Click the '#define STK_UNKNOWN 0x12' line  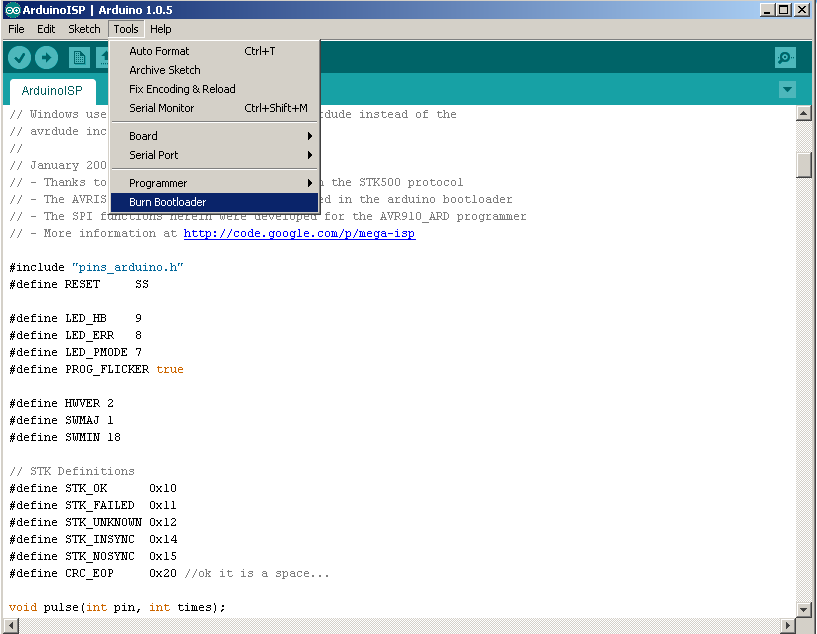pyautogui.click(x=93, y=523)
